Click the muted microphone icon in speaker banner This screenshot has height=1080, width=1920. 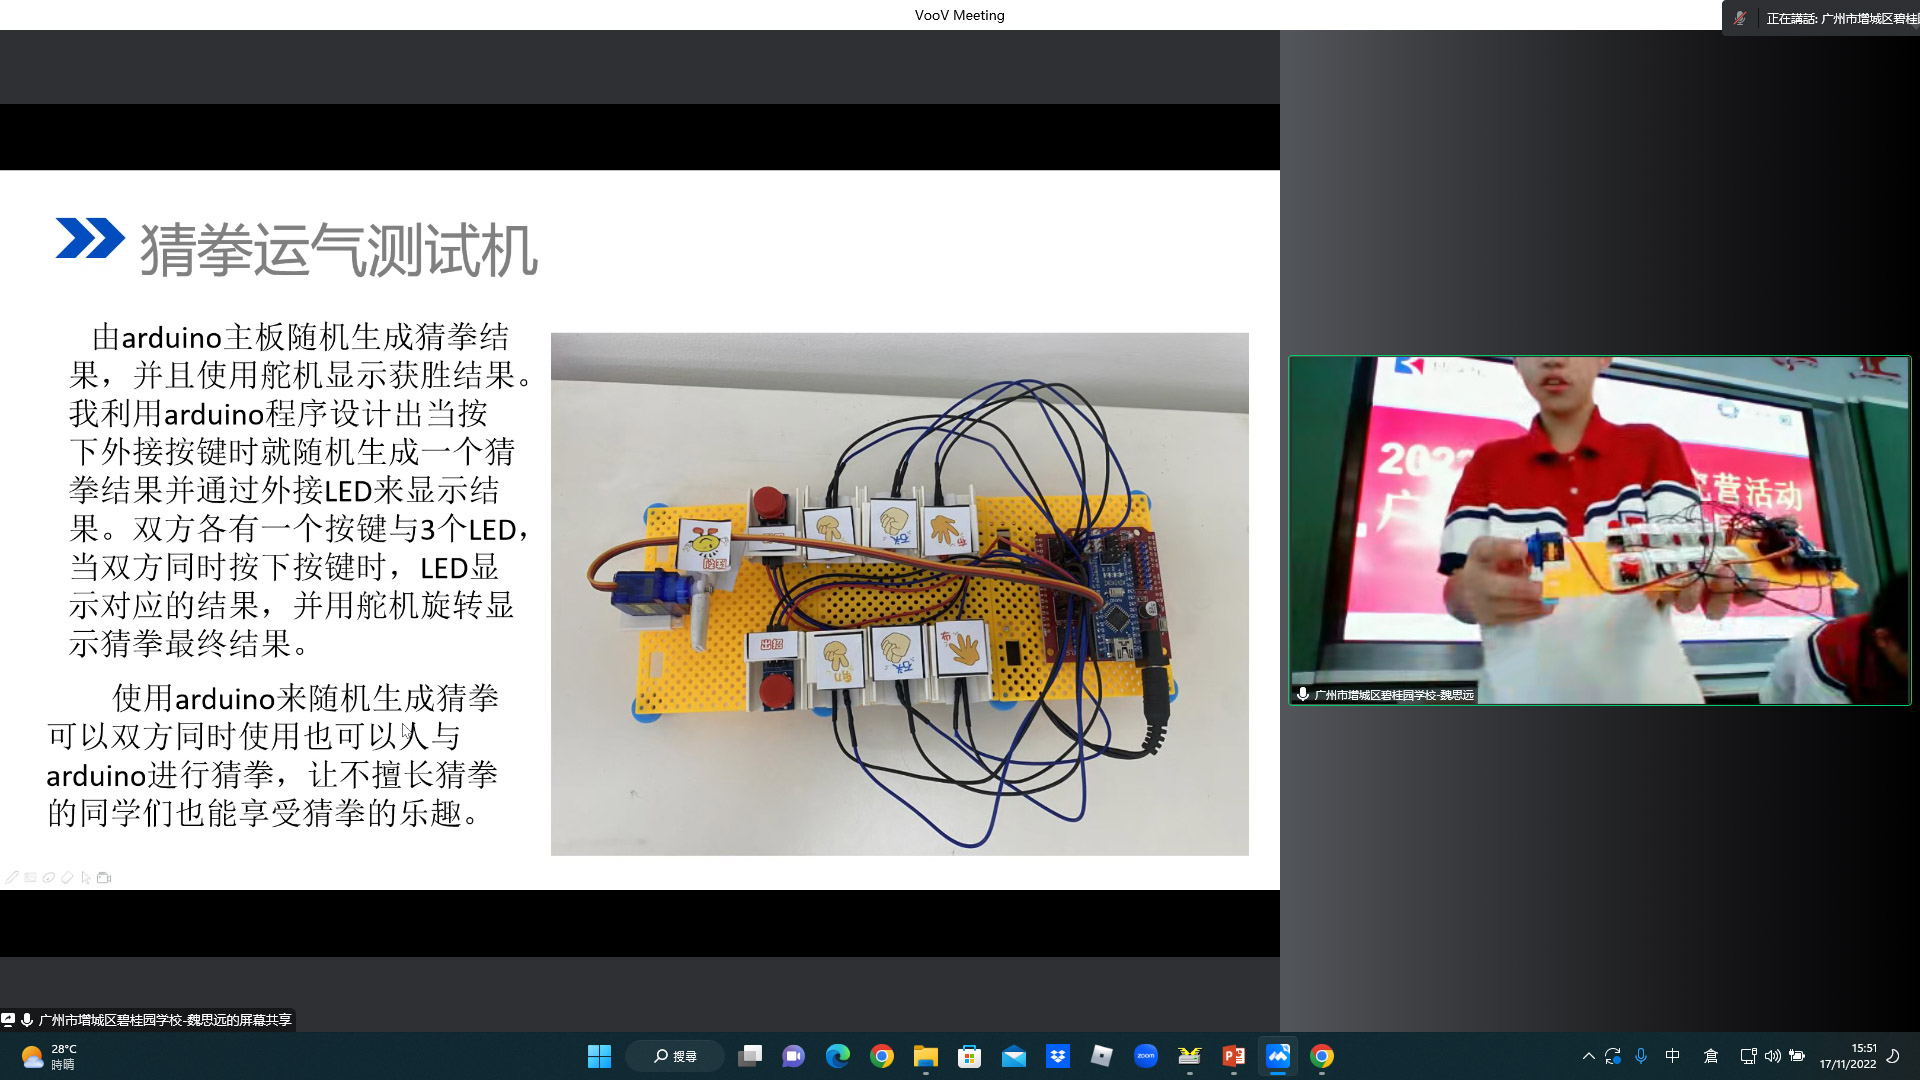pos(1741,18)
